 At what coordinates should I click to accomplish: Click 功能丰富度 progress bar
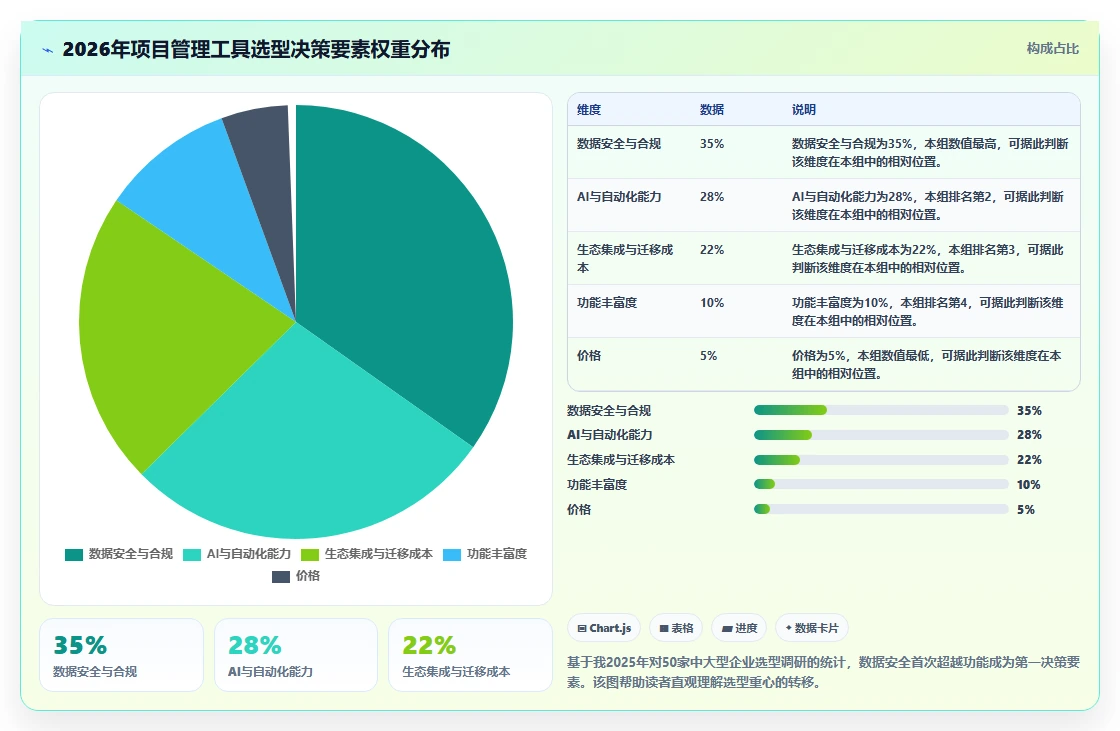coord(881,484)
